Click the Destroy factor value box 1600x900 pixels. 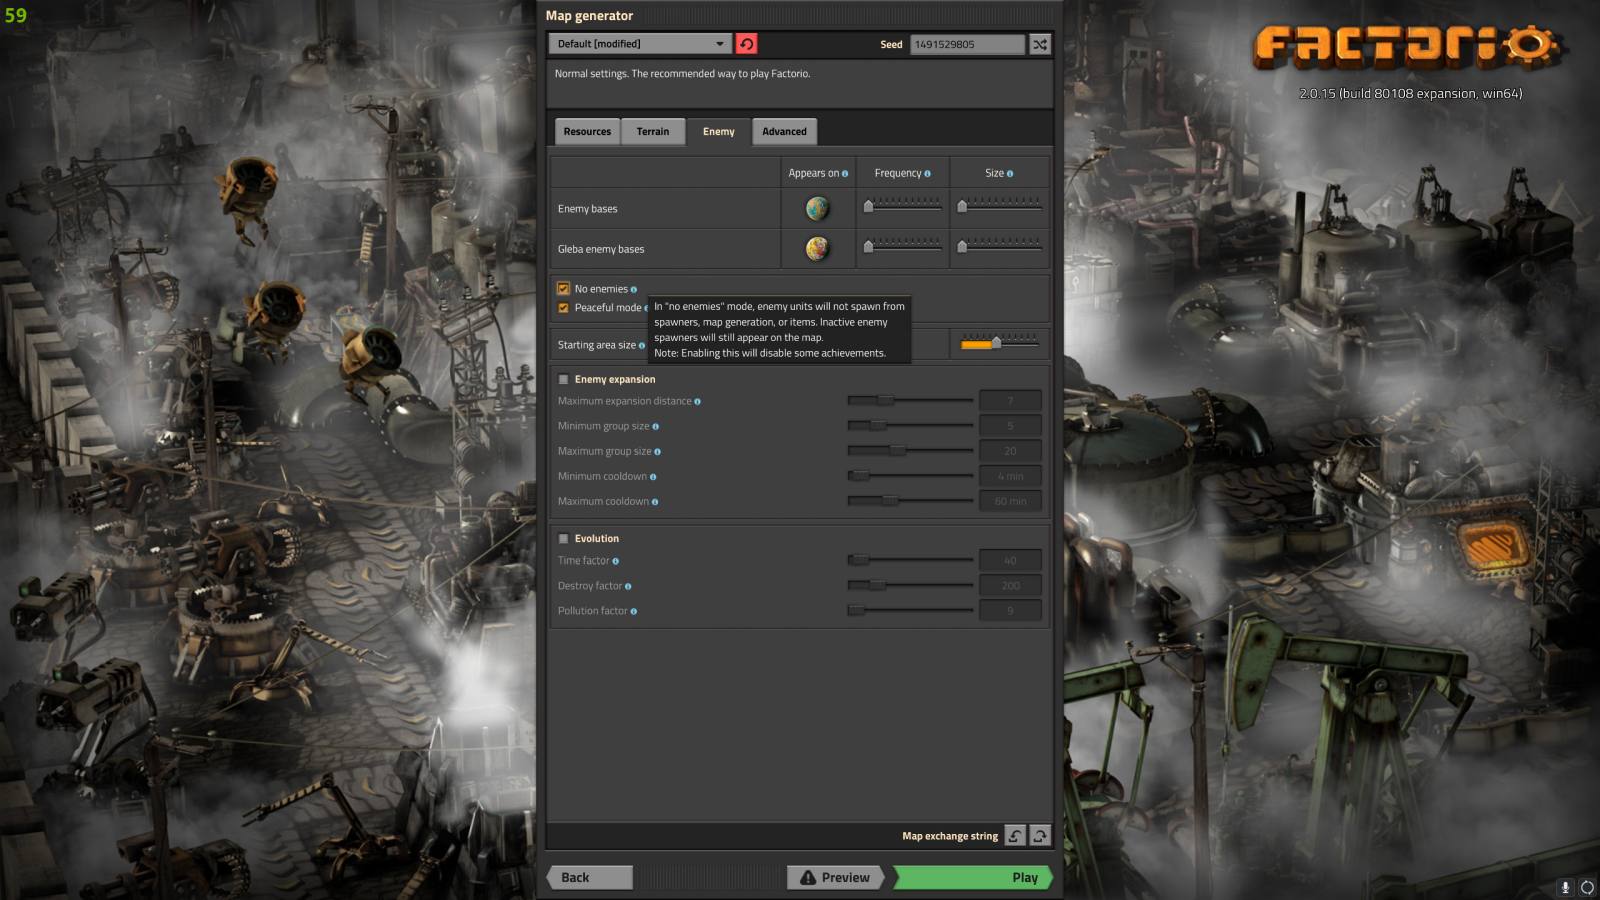tap(1010, 586)
